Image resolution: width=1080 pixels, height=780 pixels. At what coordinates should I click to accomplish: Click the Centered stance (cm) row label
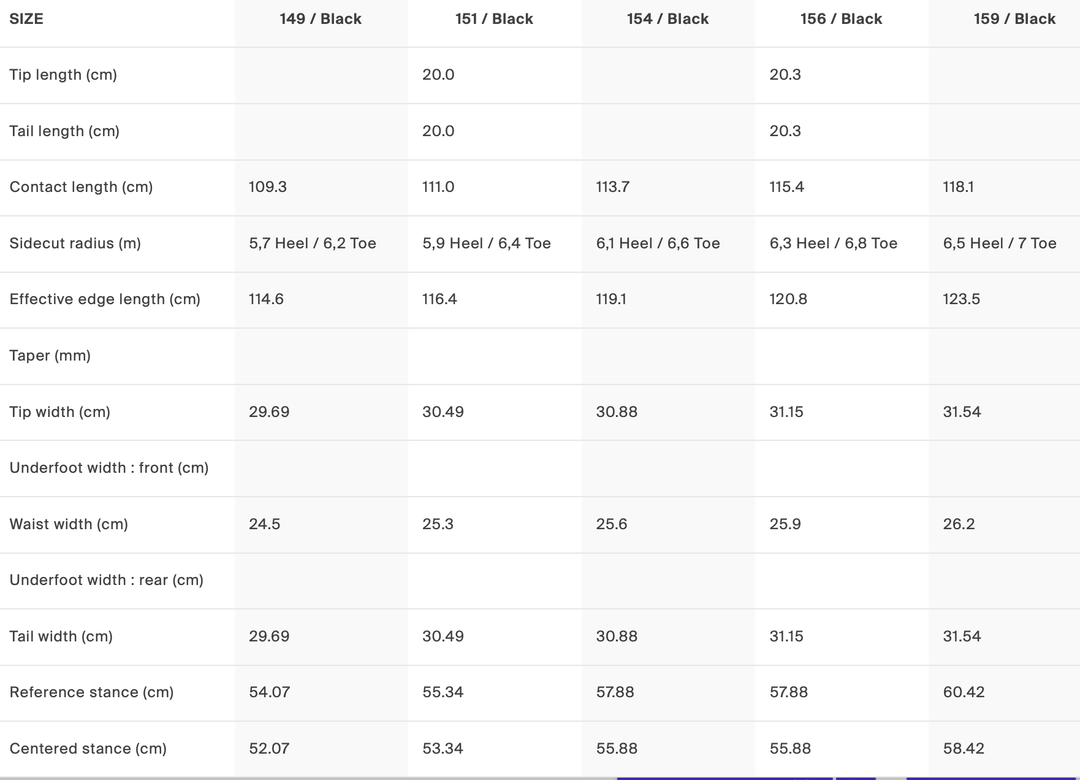click(x=88, y=748)
